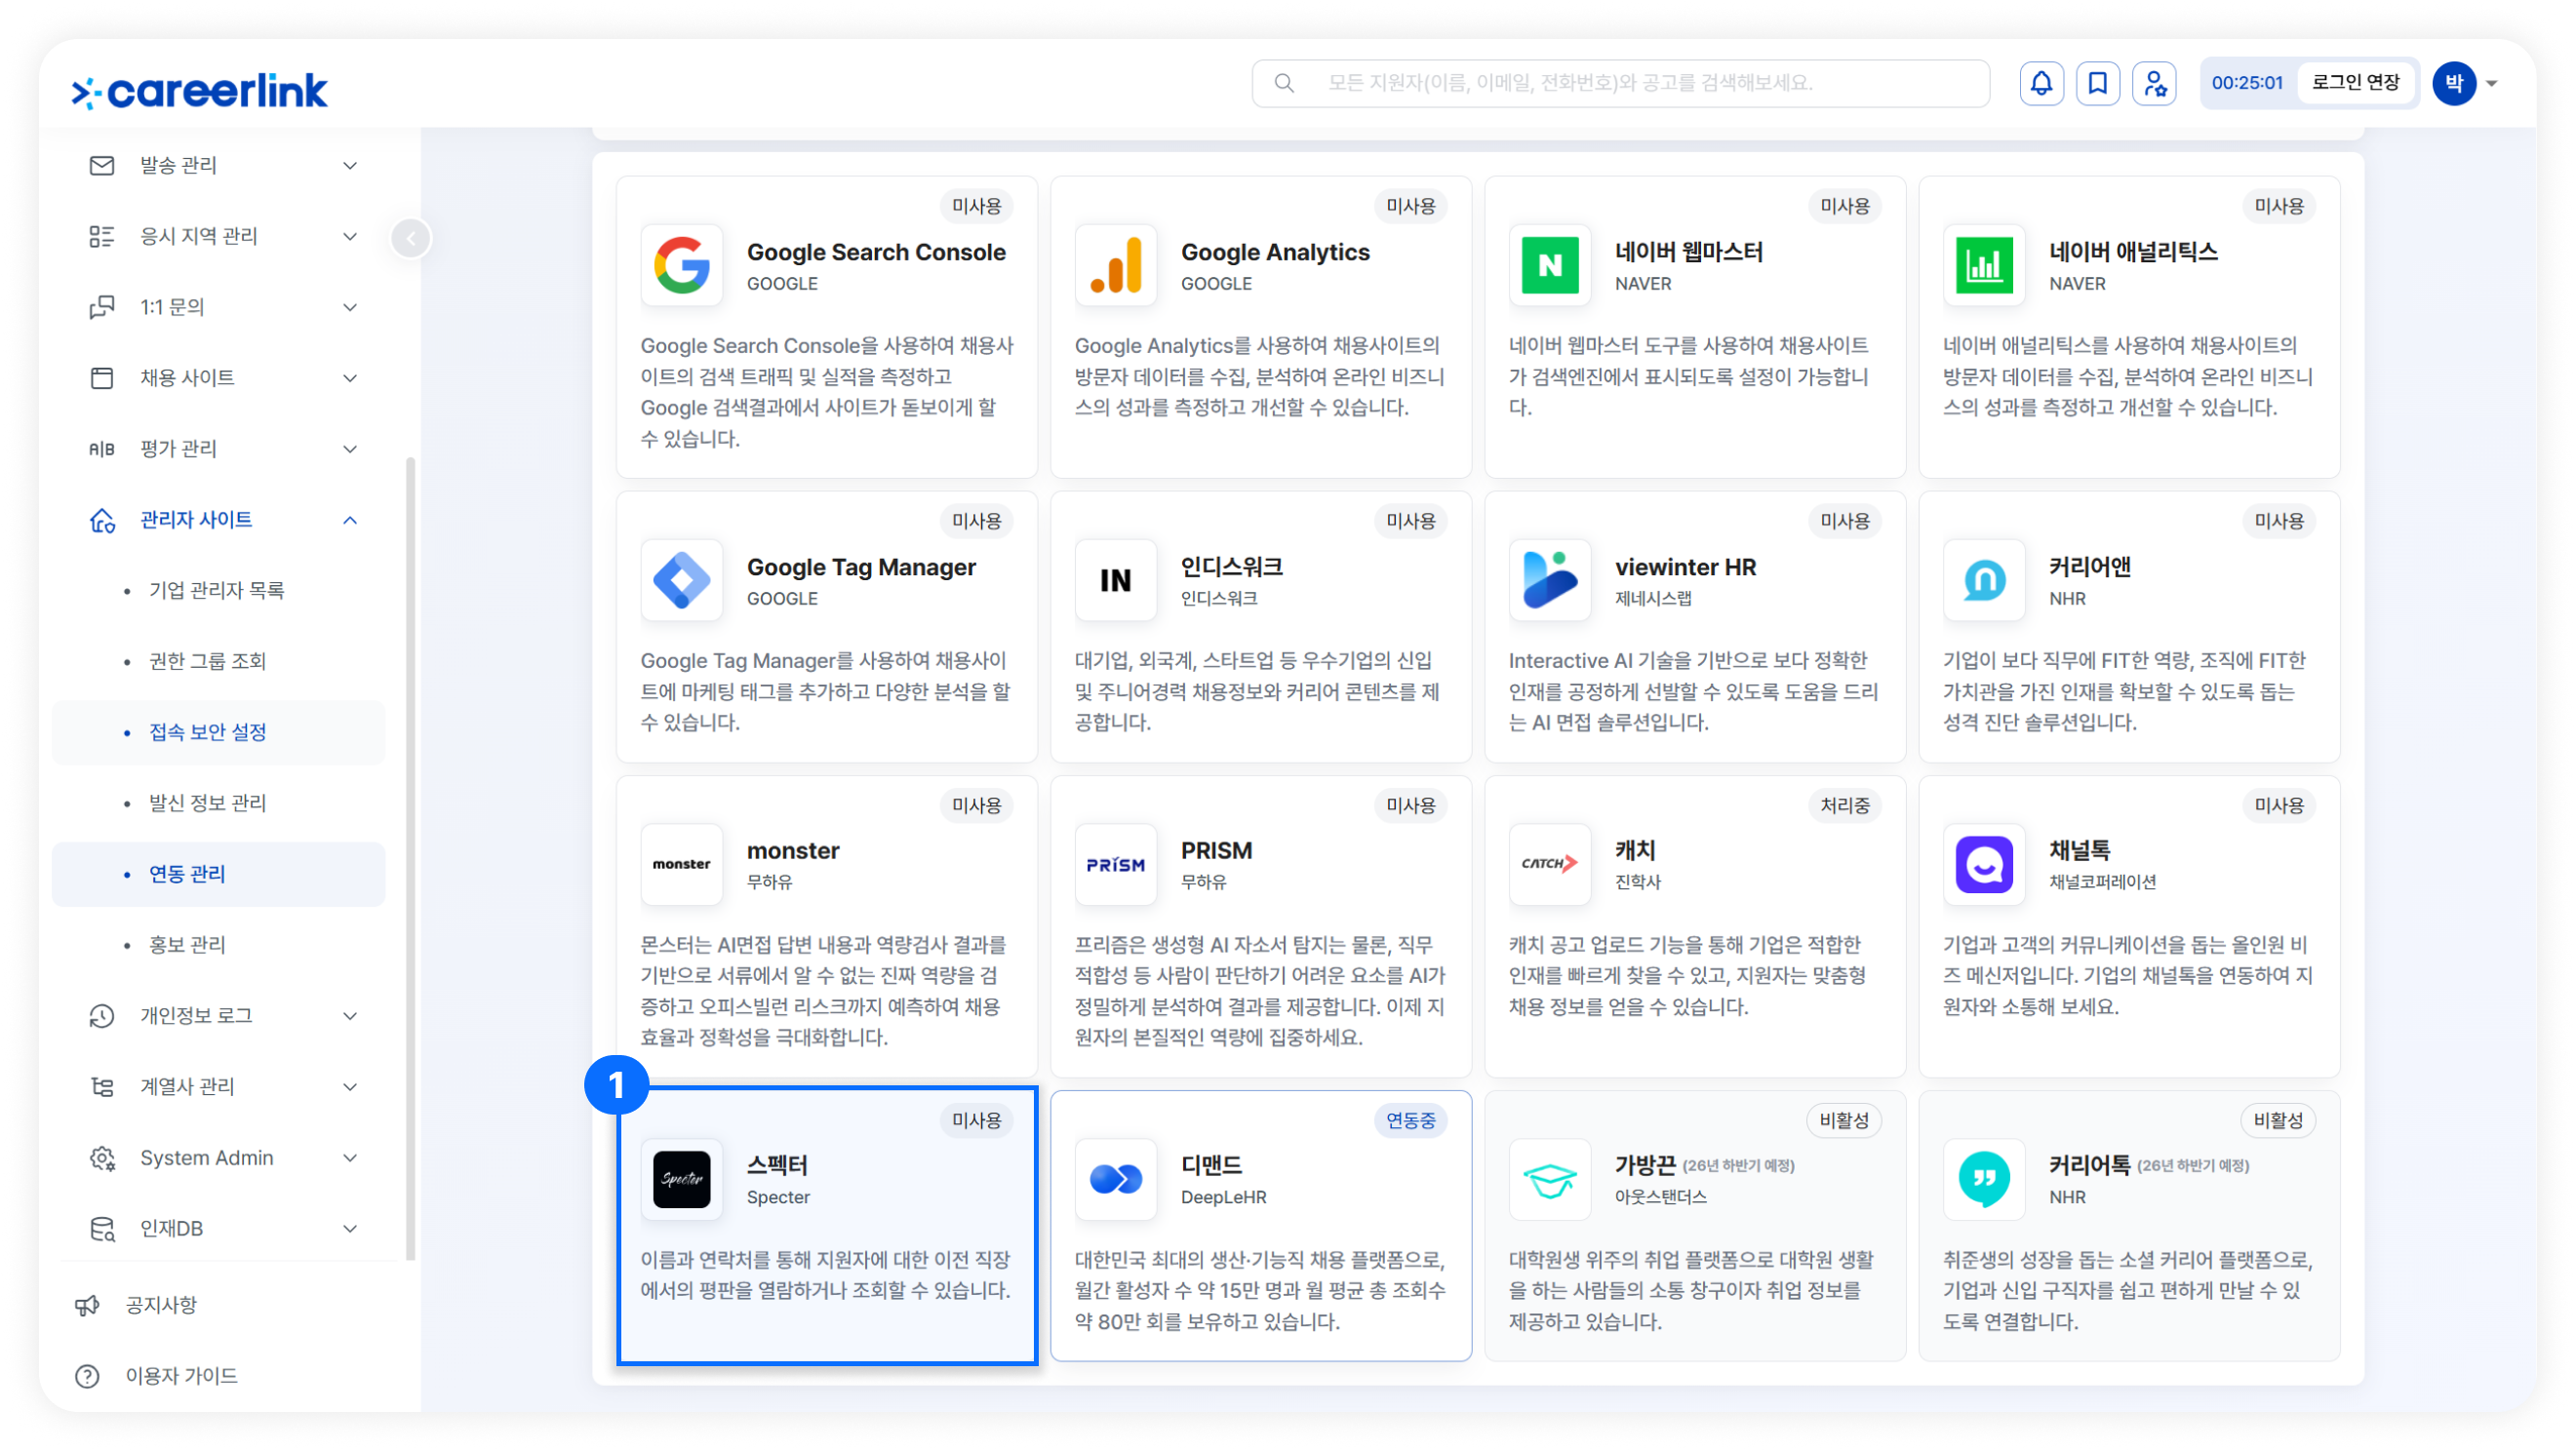Focus the applicant search input field
Viewport: 2576px width, 1451px height.
pos(1621,83)
